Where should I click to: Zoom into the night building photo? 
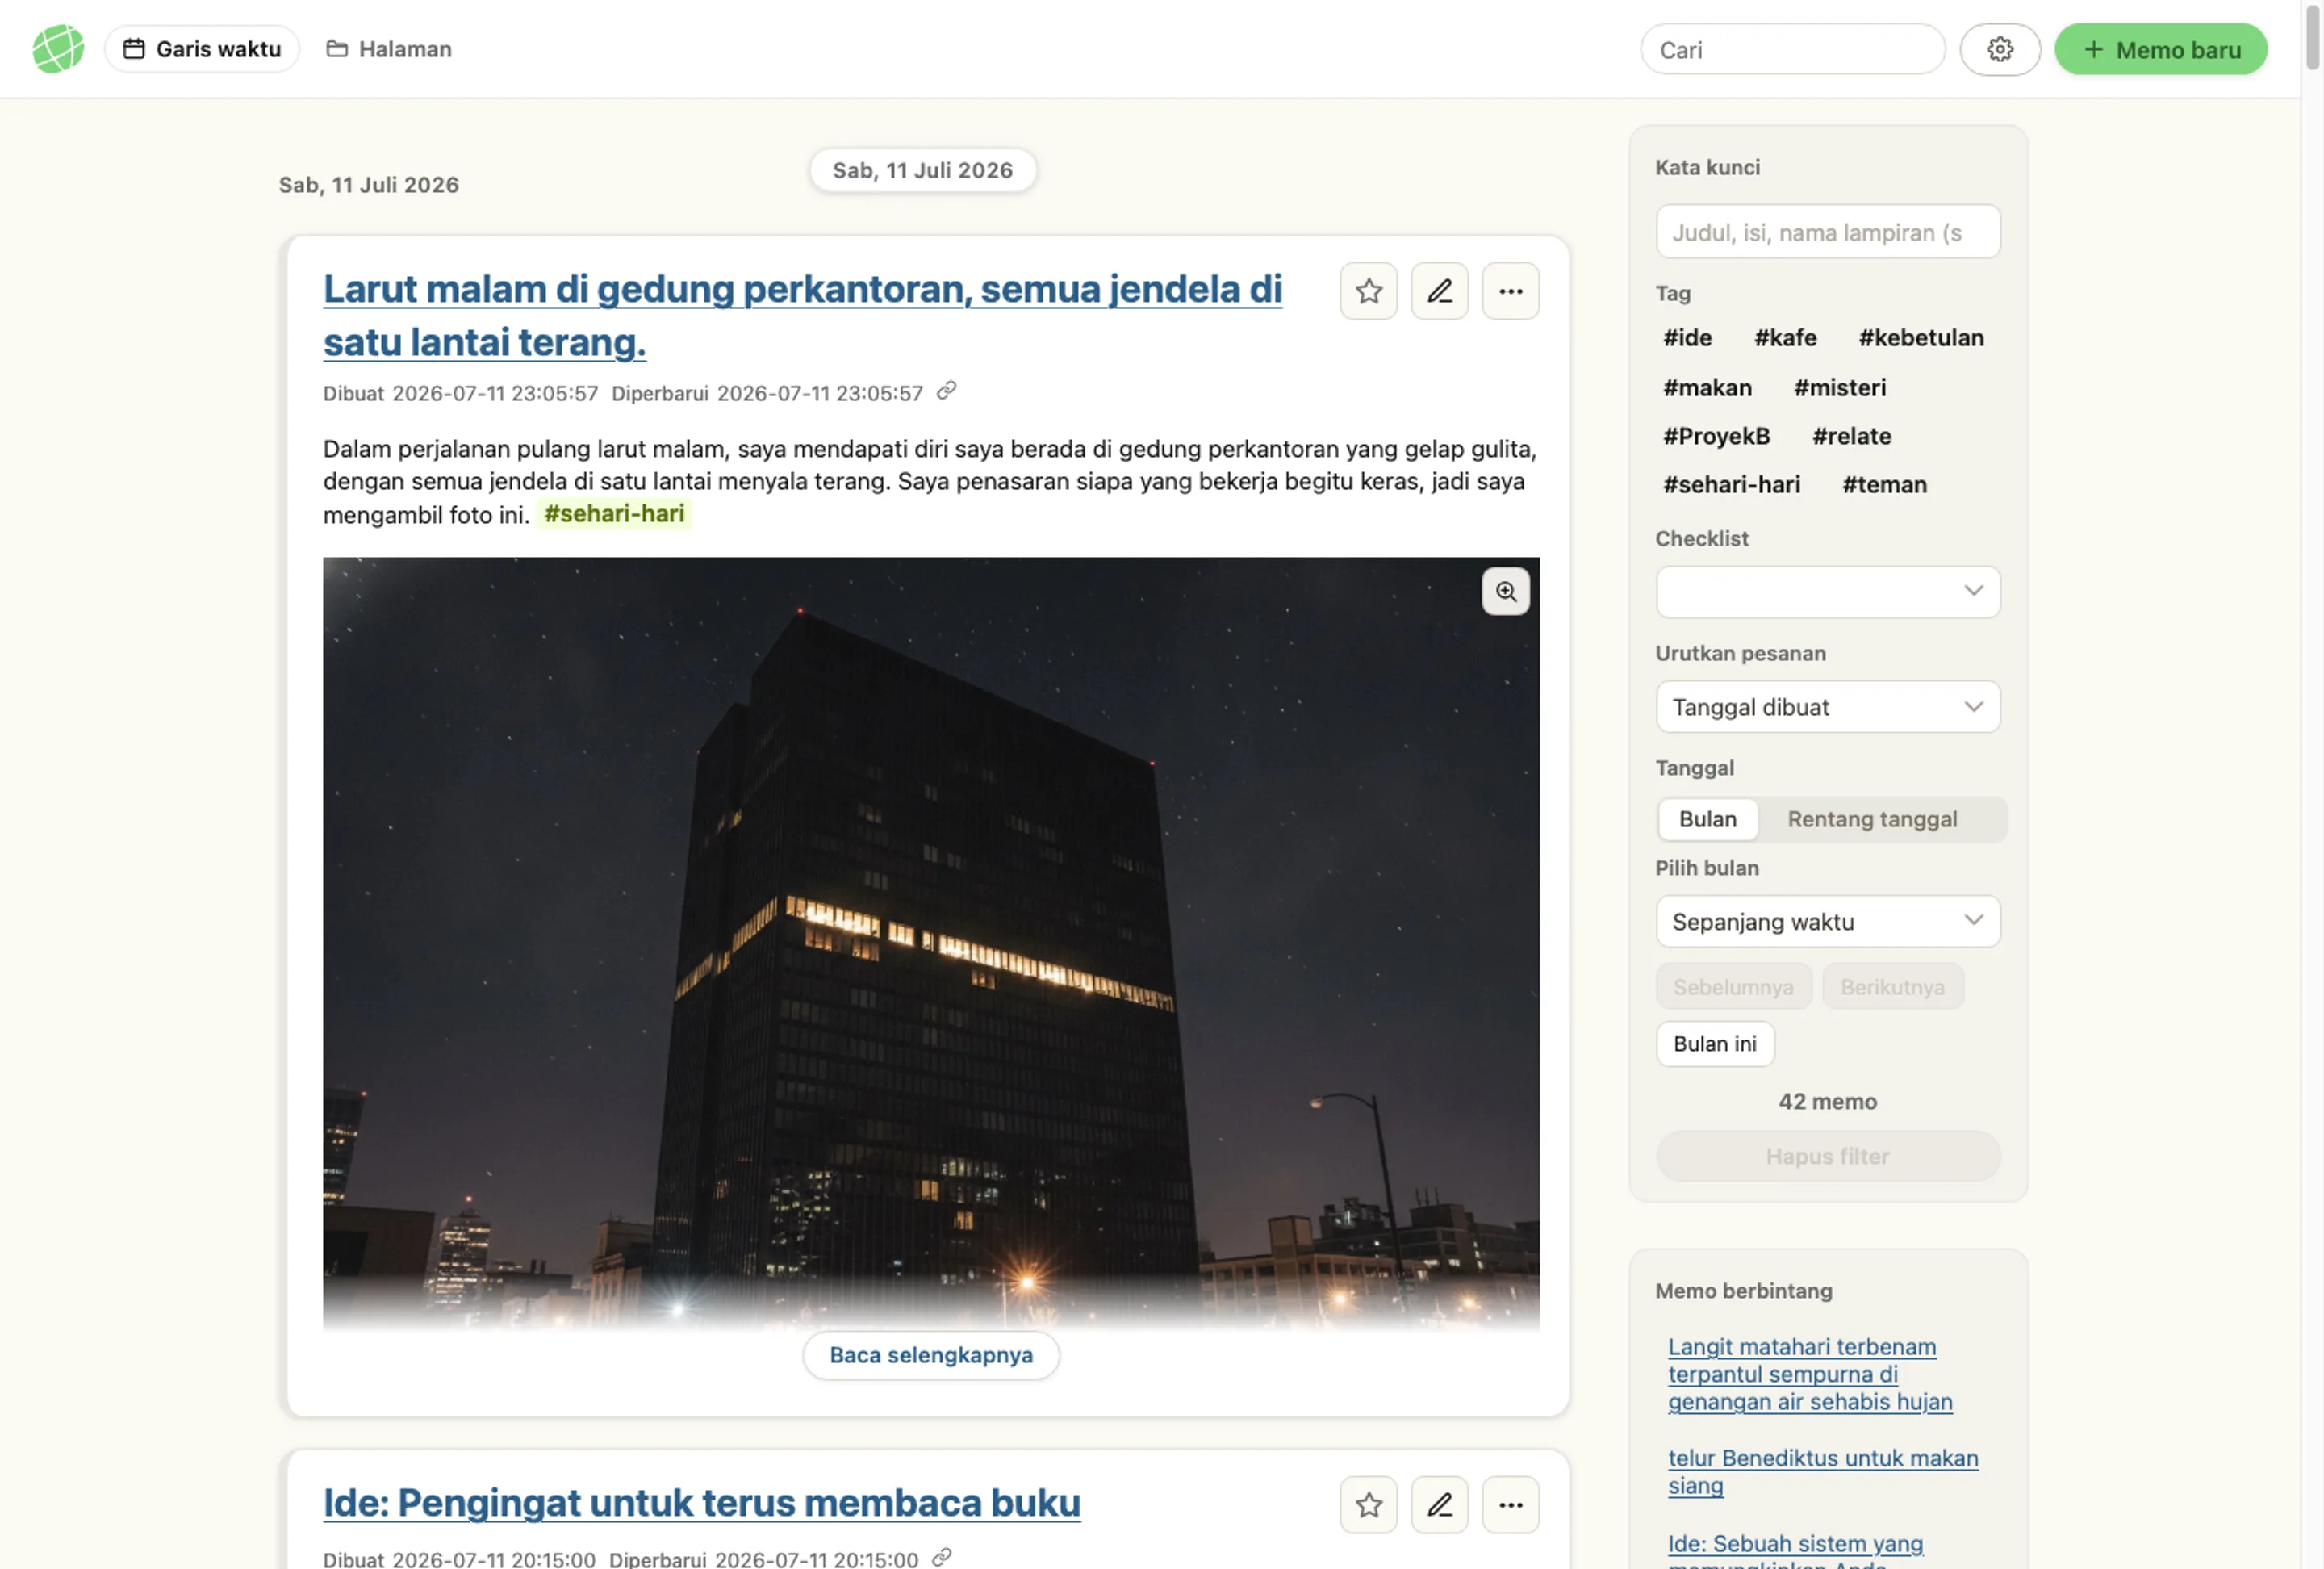[1505, 591]
